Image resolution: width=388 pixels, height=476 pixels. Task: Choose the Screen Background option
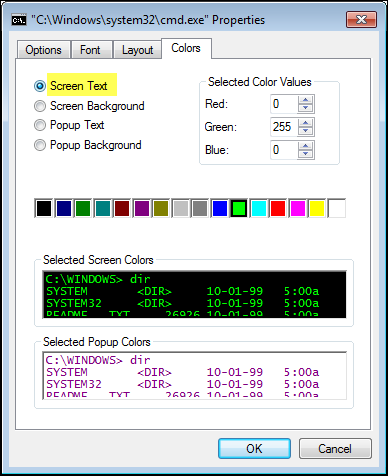(40, 106)
